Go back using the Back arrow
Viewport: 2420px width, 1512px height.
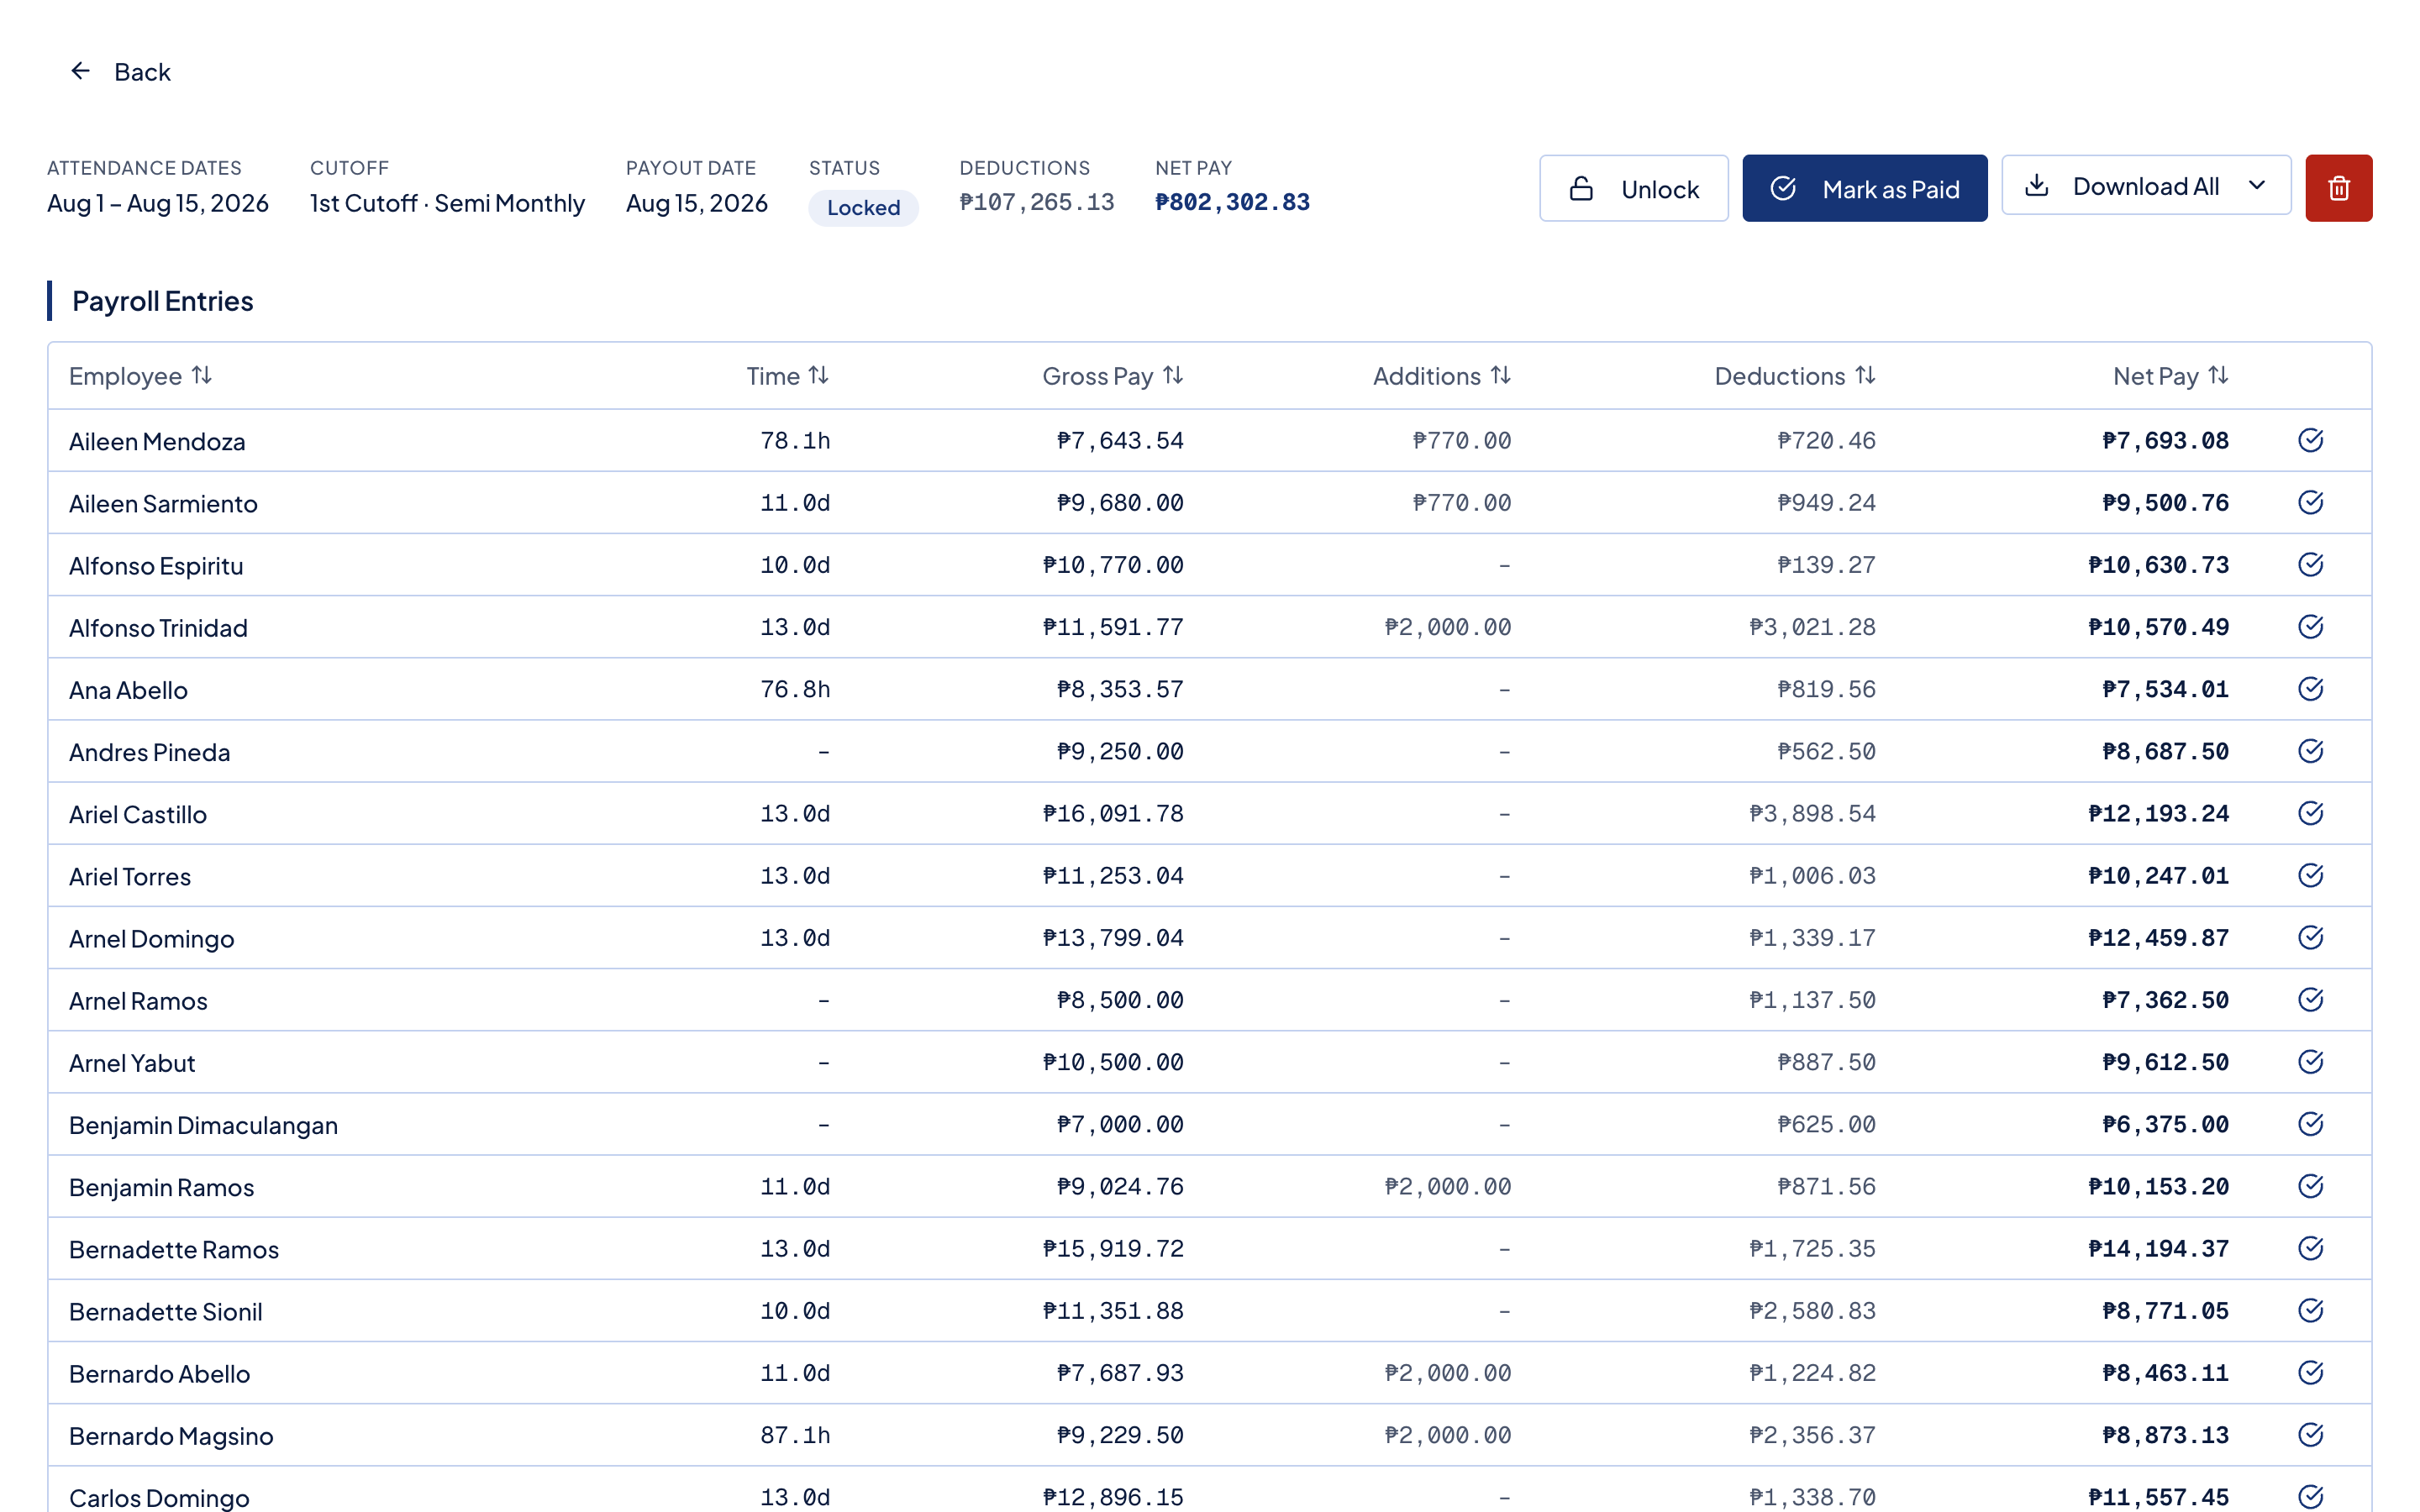point(119,72)
